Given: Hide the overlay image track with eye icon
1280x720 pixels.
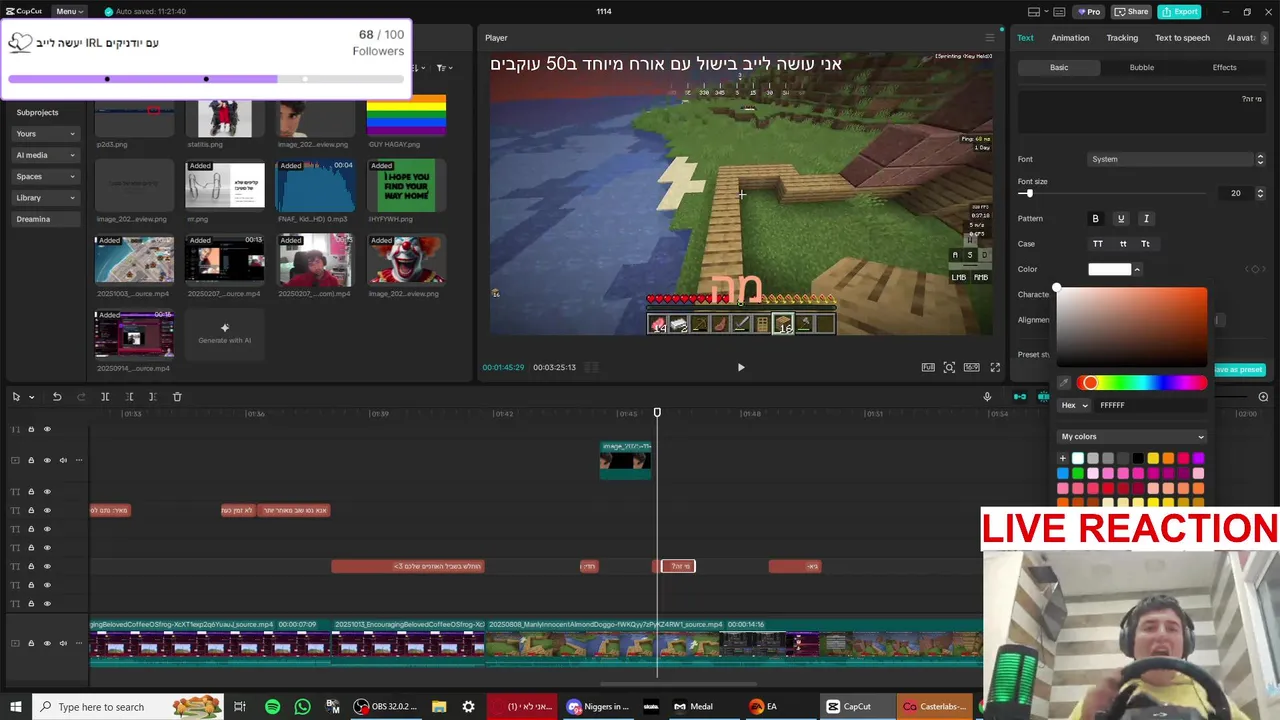Looking at the screenshot, I should (x=47, y=460).
